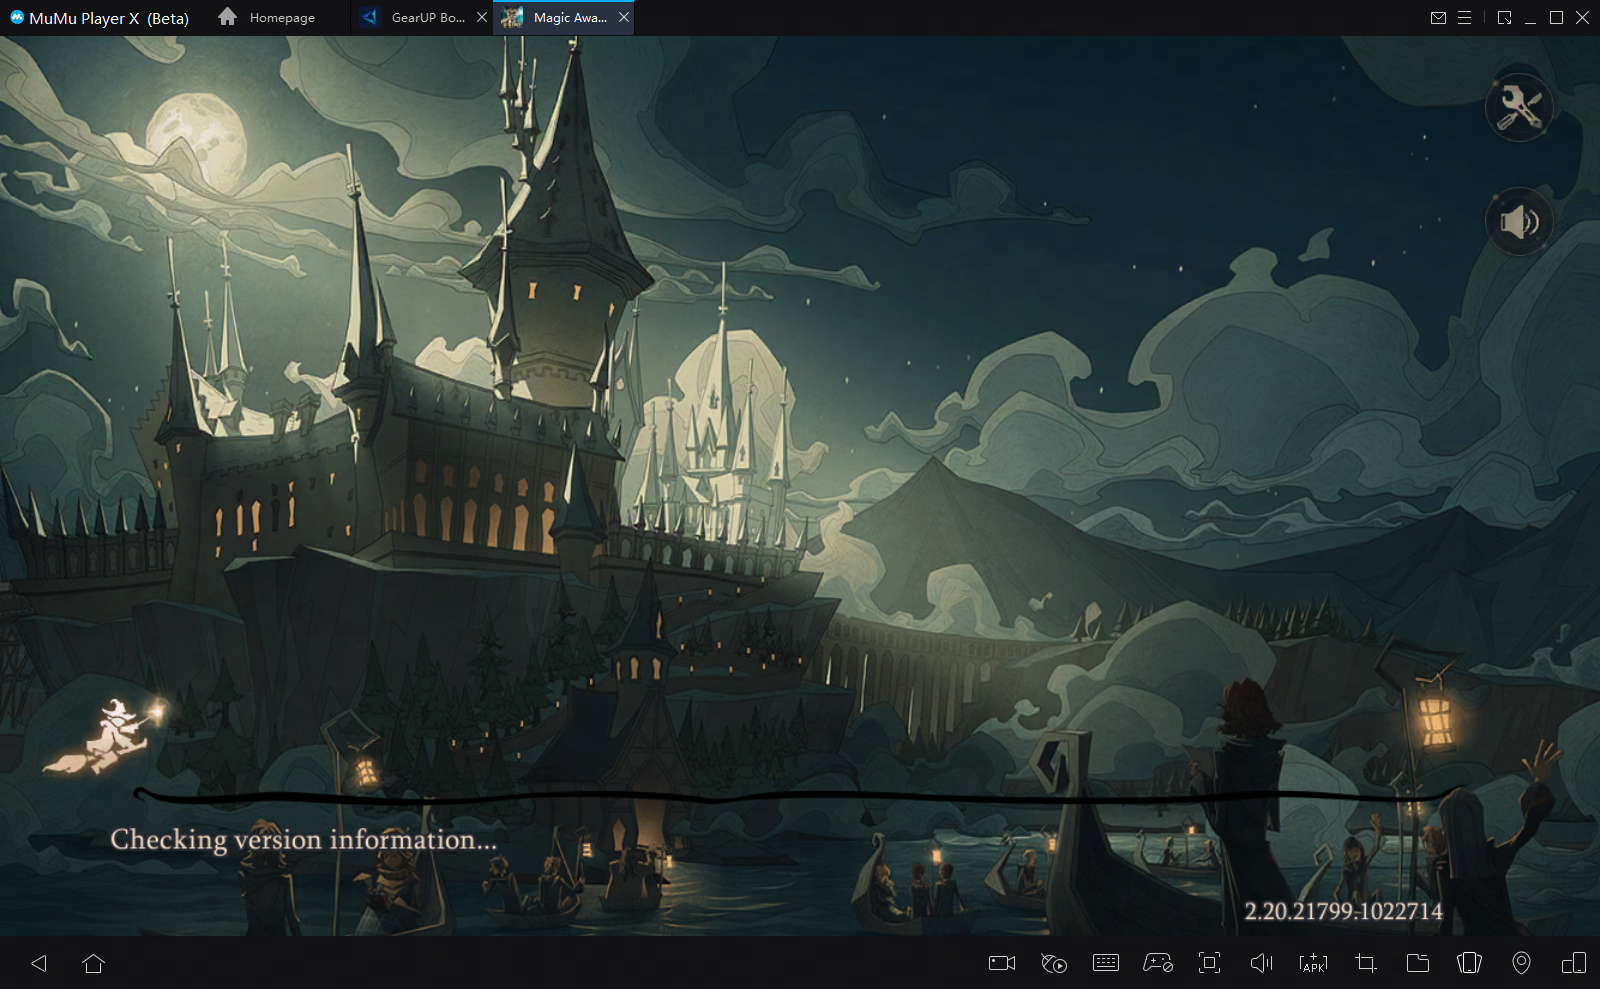Image resolution: width=1600 pixels, height=989 pixels.
Task: Open the hamburger menu in title bar
Action: (x=1466, y=17)
